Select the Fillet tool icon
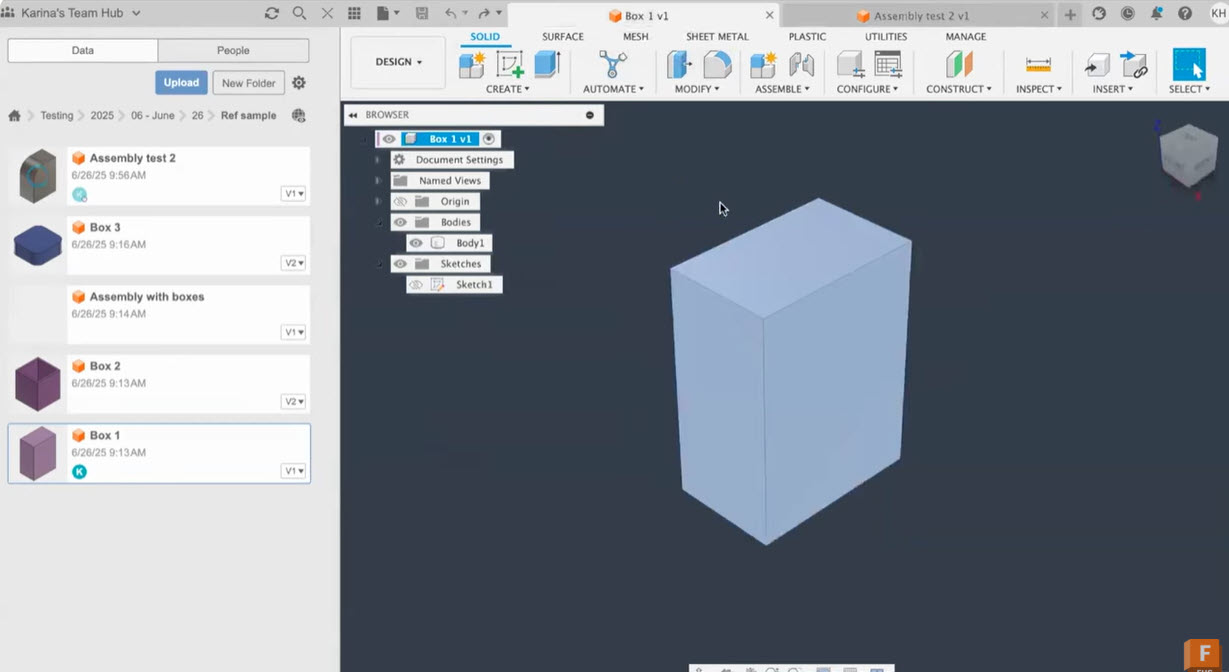Screen dimensions: 1229x672 click(x=717, y=65)
